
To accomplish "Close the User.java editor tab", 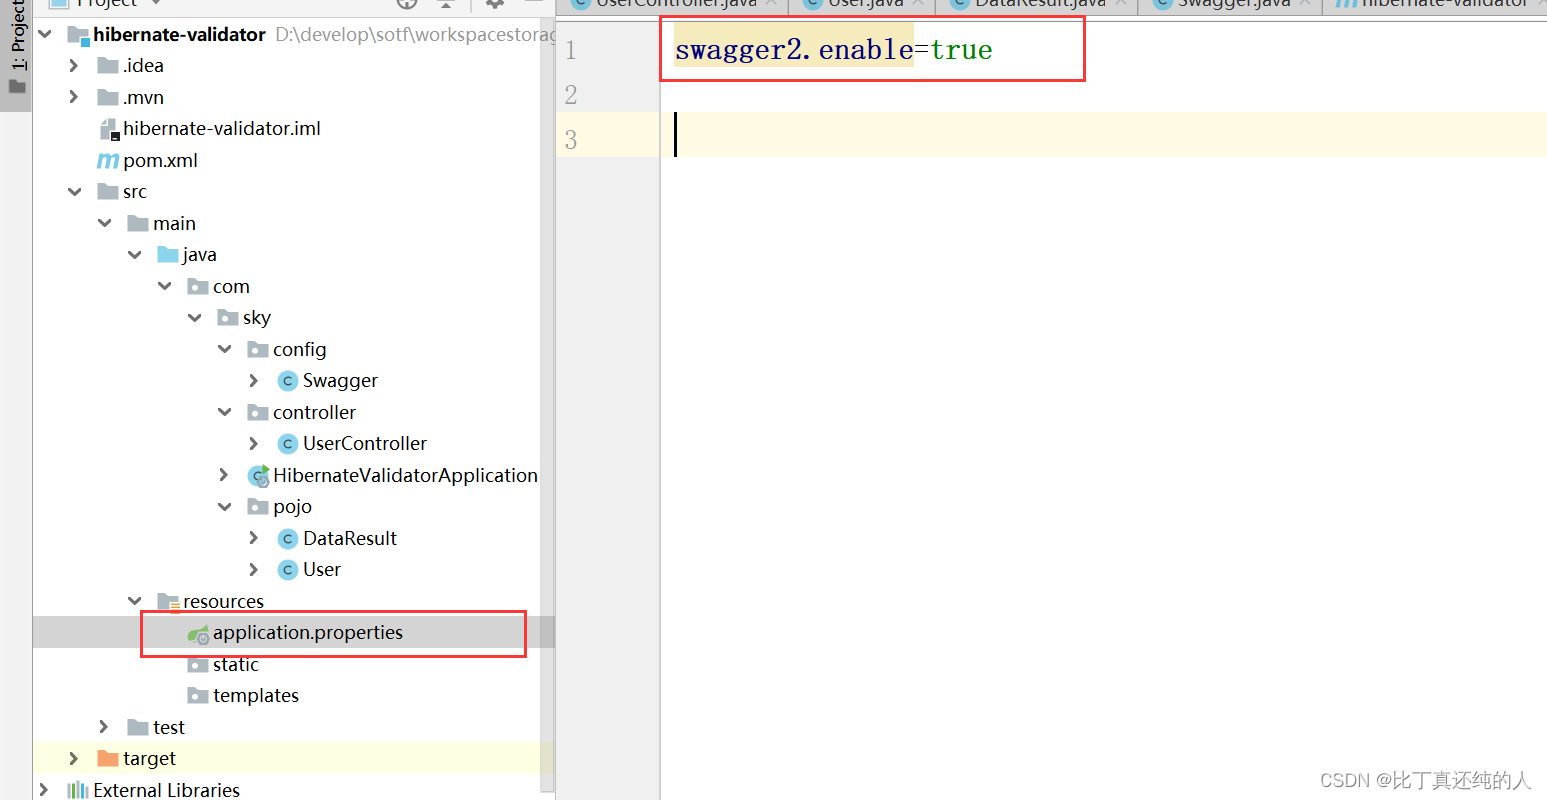I will click(919, 3).
